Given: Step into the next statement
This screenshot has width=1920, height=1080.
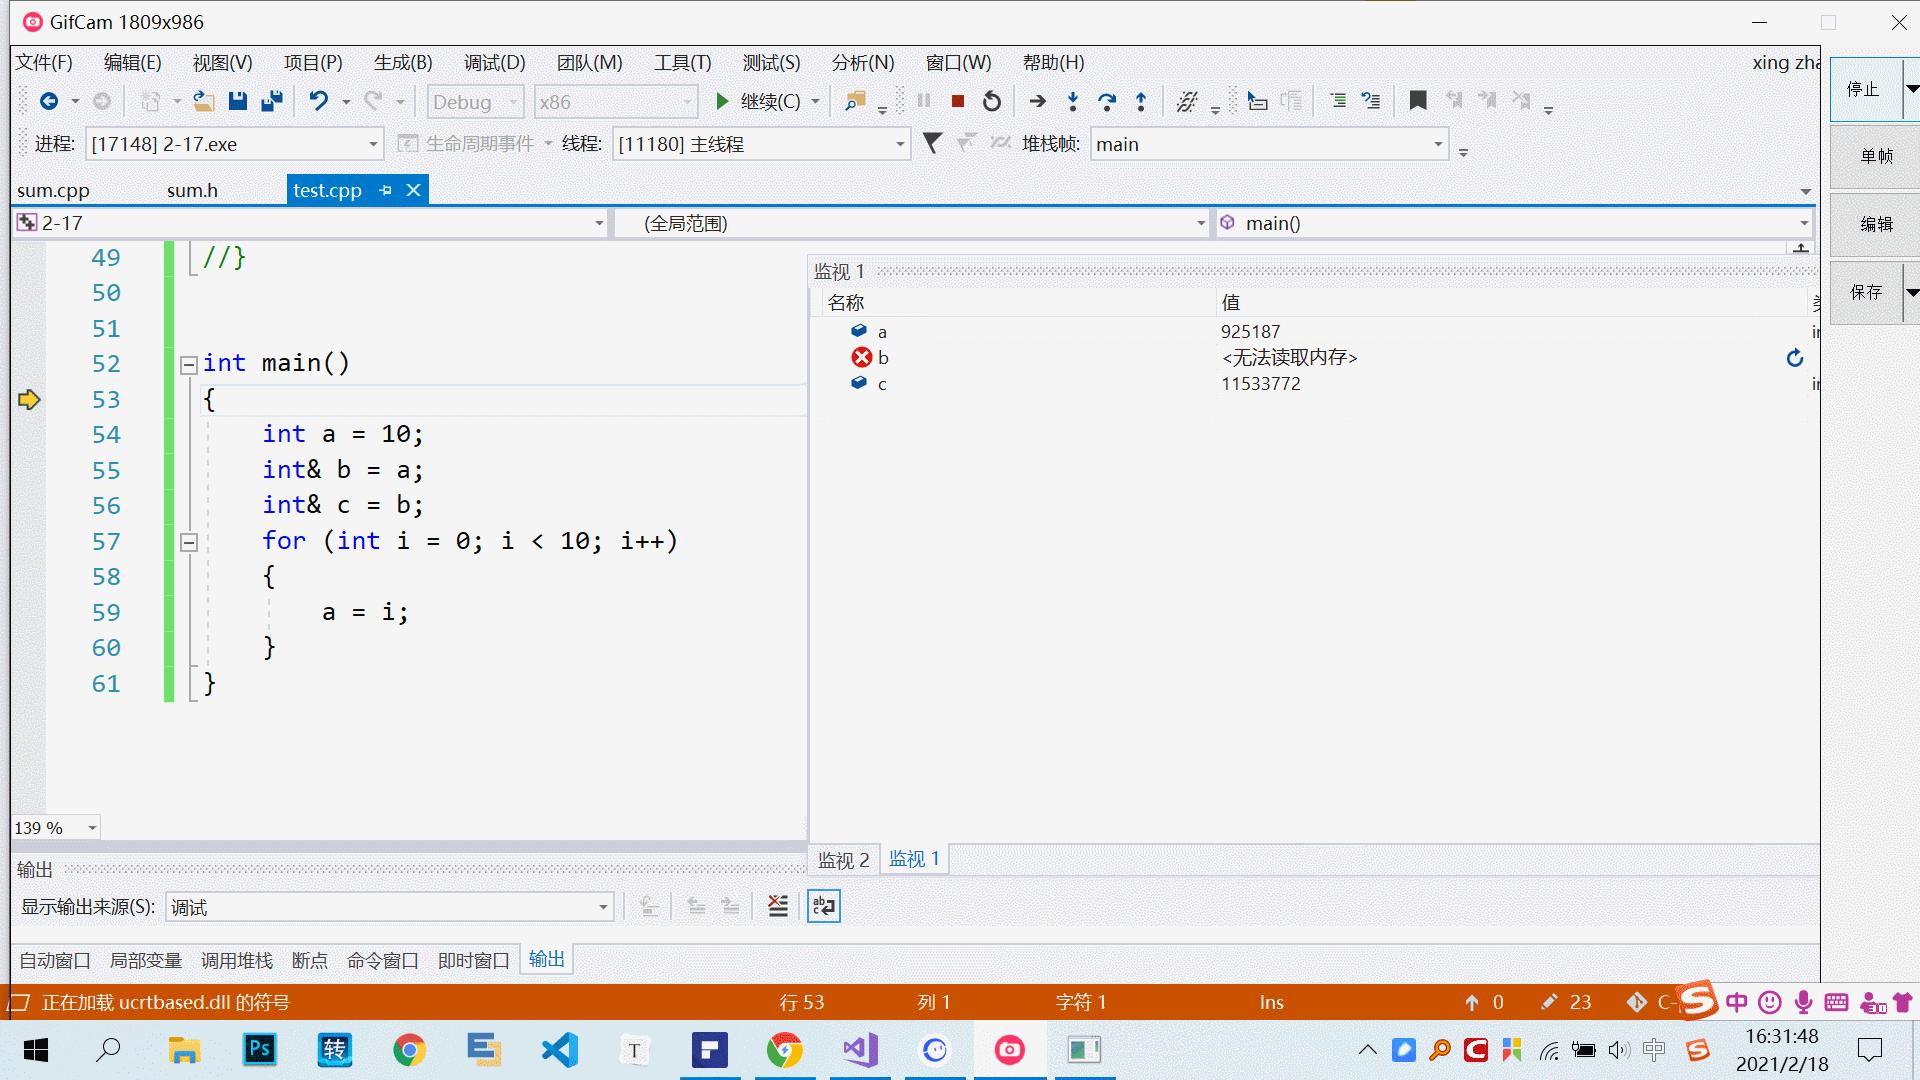Looking at the screenshot, I should (1071, 100).
